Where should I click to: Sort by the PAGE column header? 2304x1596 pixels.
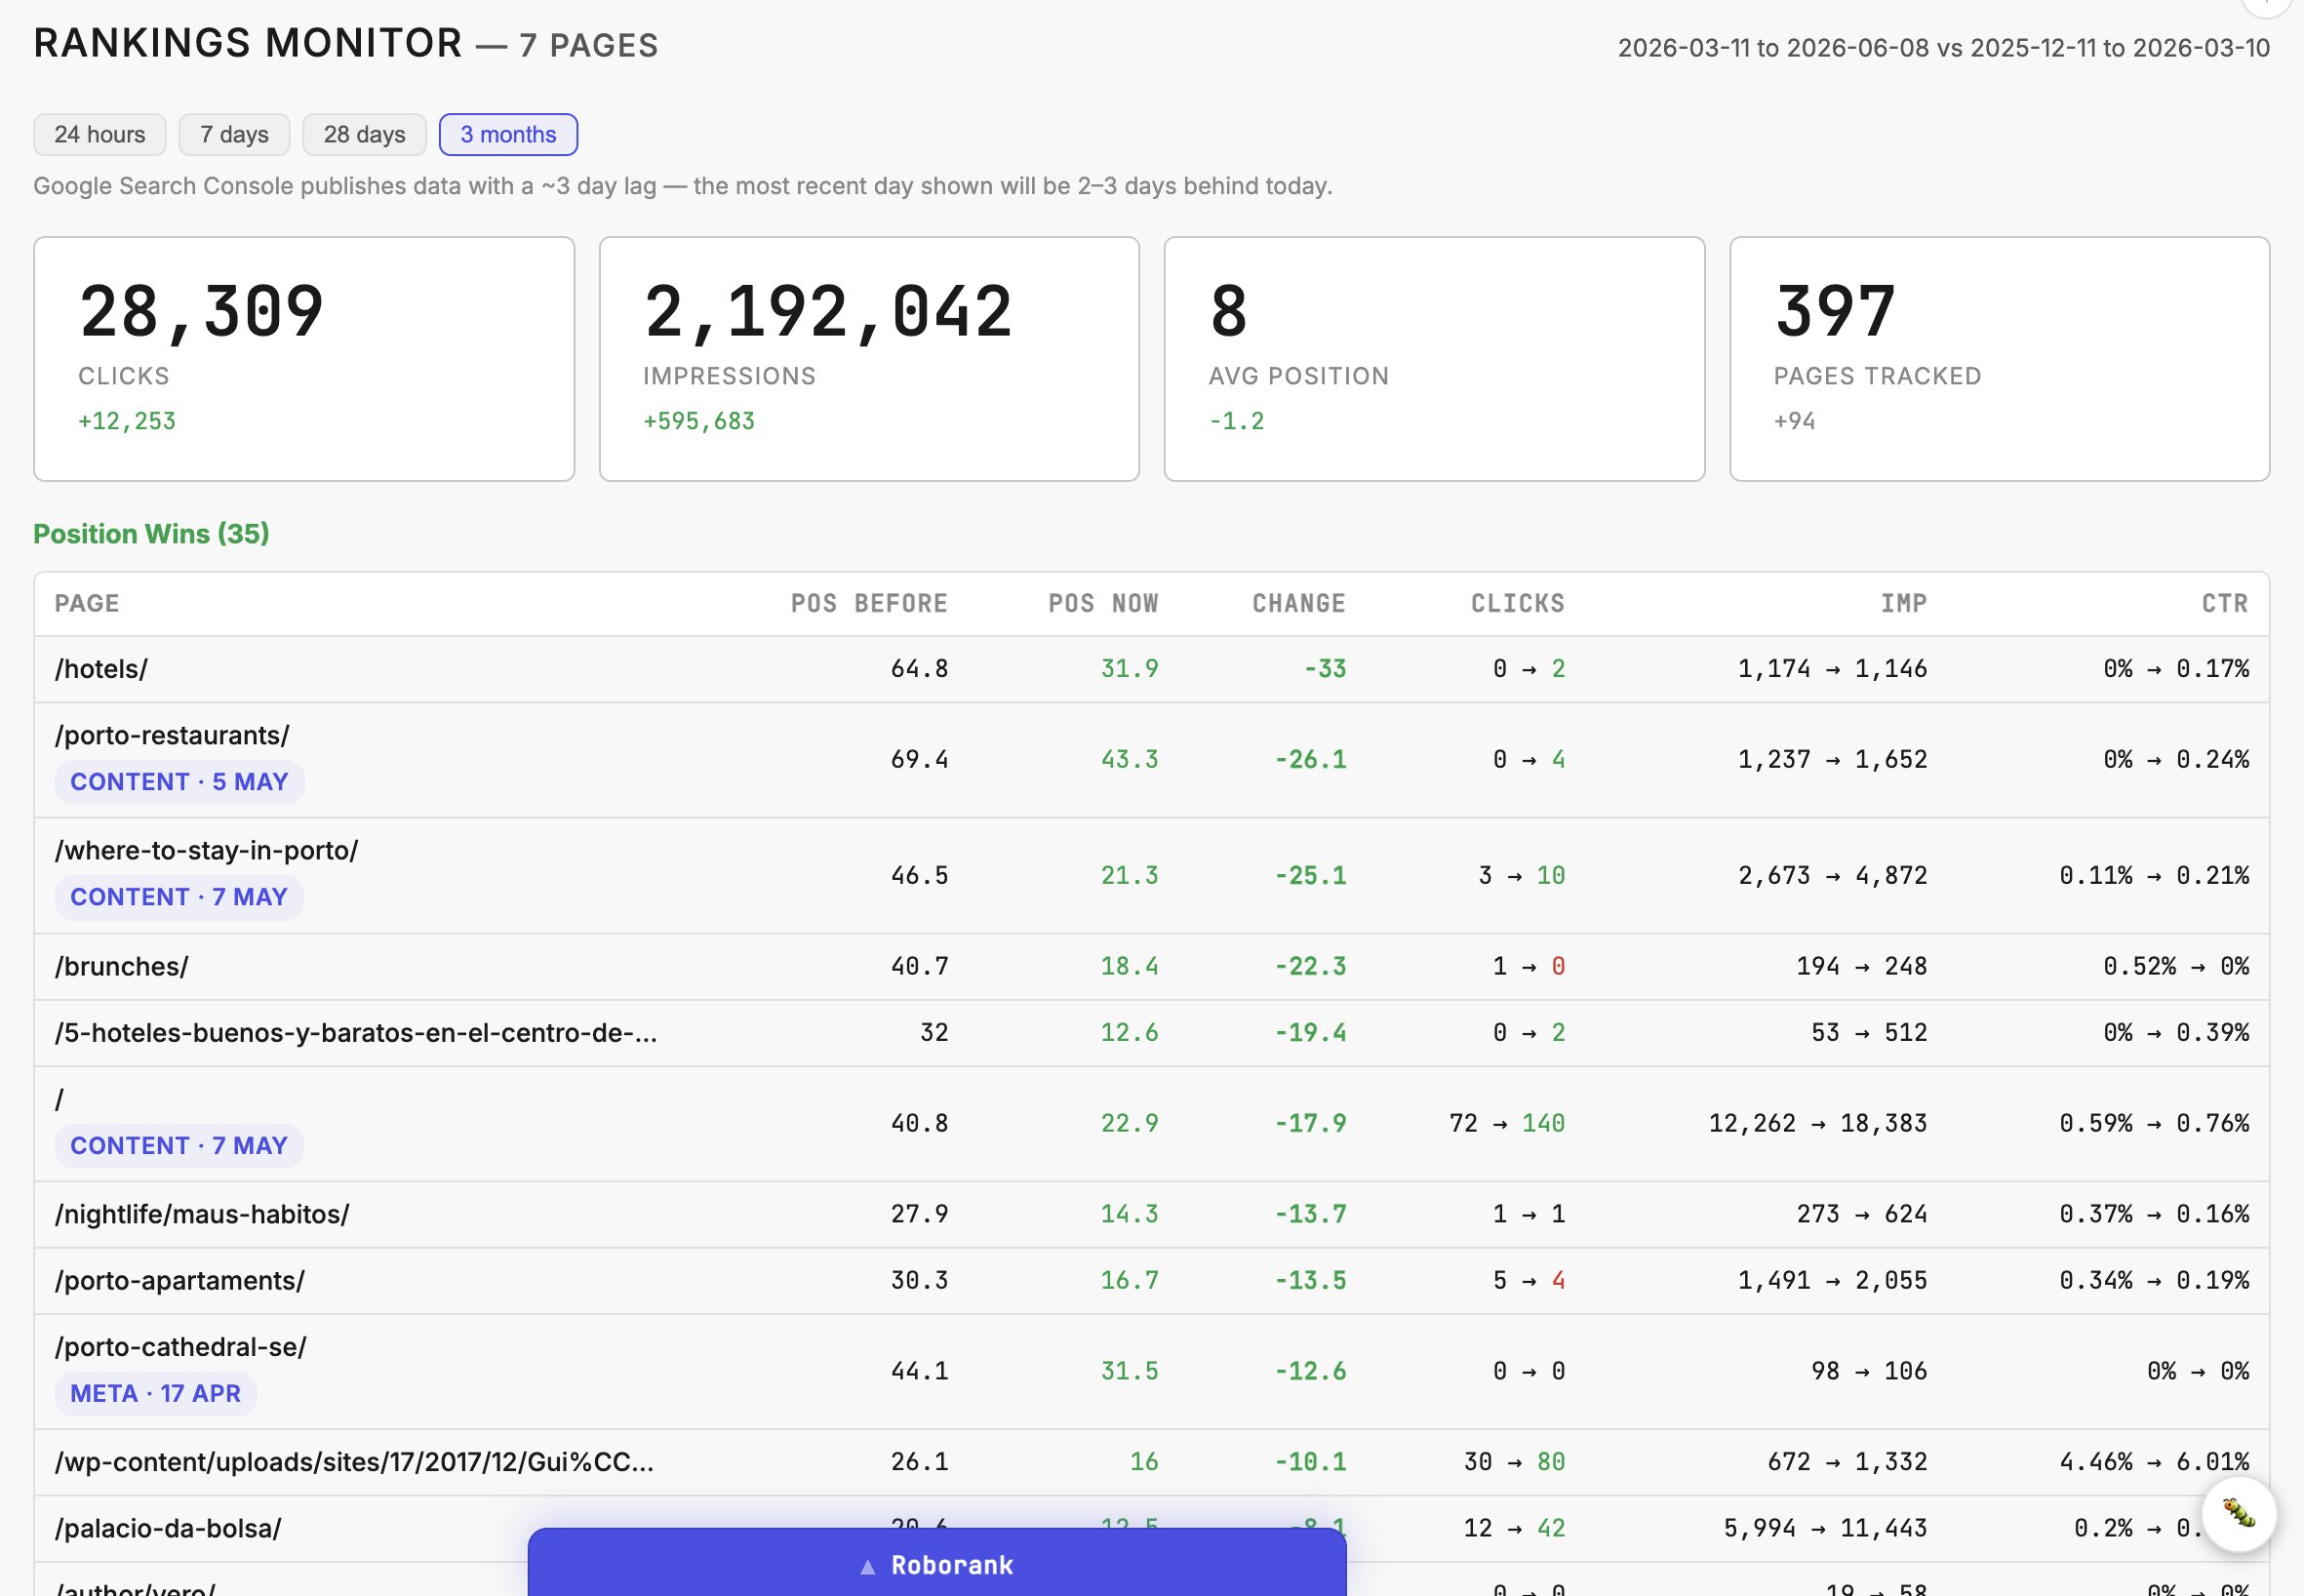(87, 603)
